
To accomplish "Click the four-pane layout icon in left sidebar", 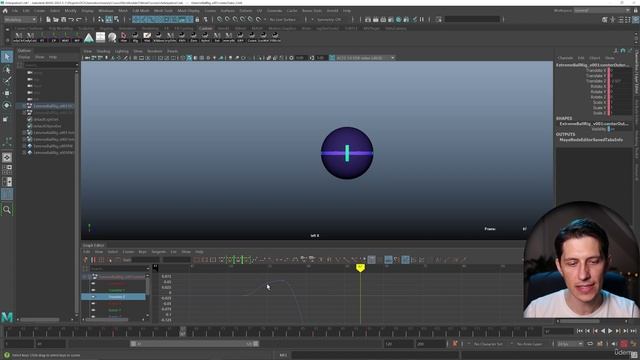I will (7, 169).
